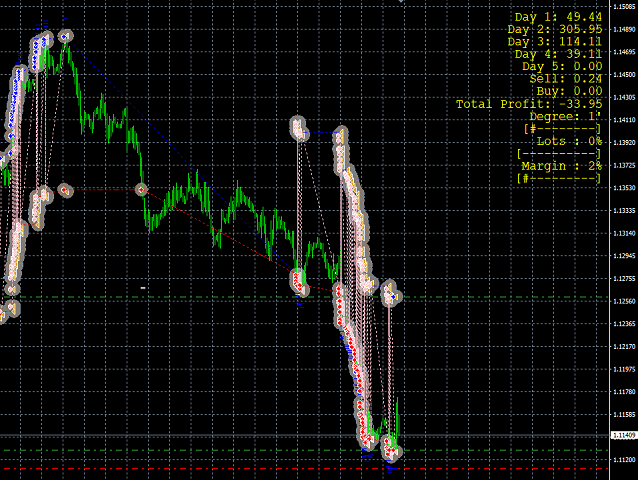The width and height of the screenshot is (640, 480).
Task: Click the highlighted current price label 1.11409
Action: pyautogui.click(x=624, y=436)
